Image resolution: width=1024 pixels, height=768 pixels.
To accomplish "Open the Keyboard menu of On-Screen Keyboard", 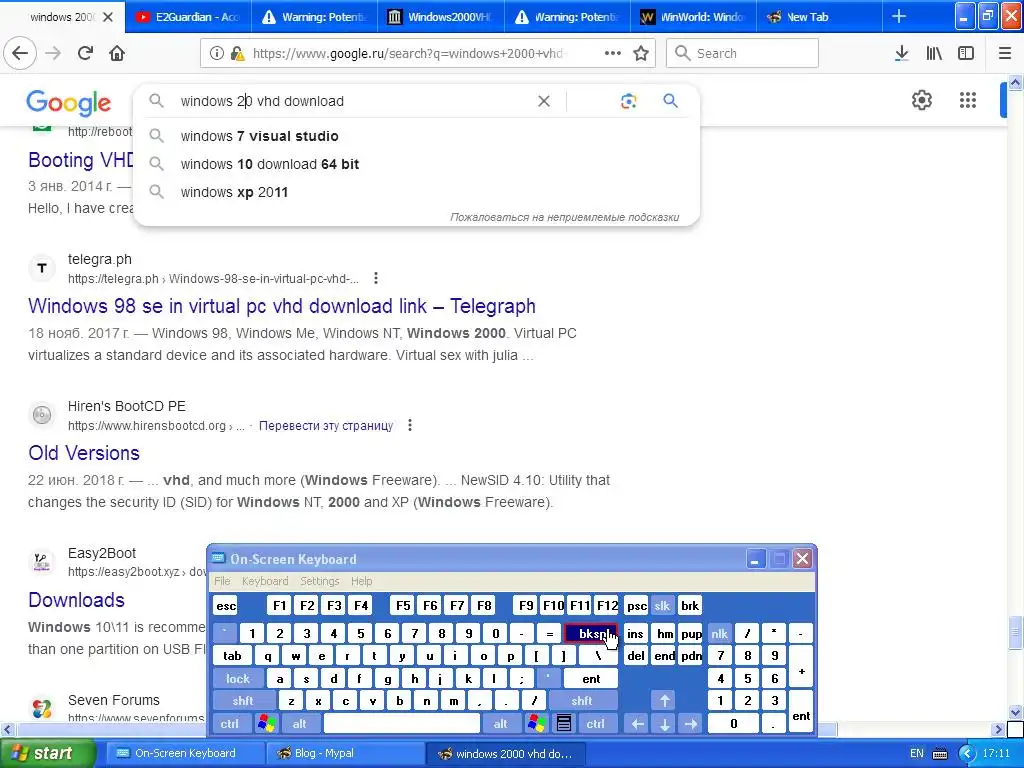I will [x=264, y=581].
